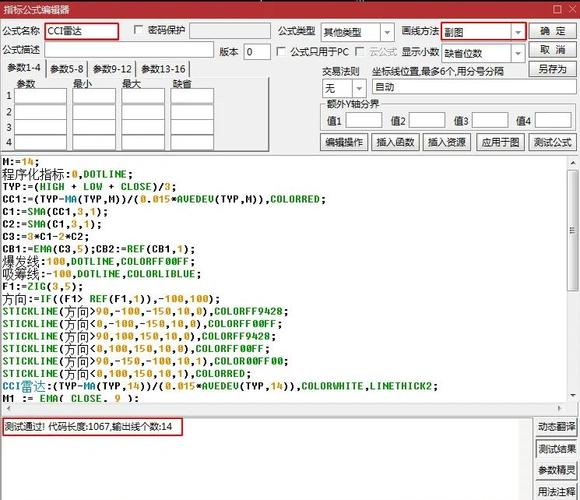
Task: Open the 动态翻译 panel button
Action: 556,427
